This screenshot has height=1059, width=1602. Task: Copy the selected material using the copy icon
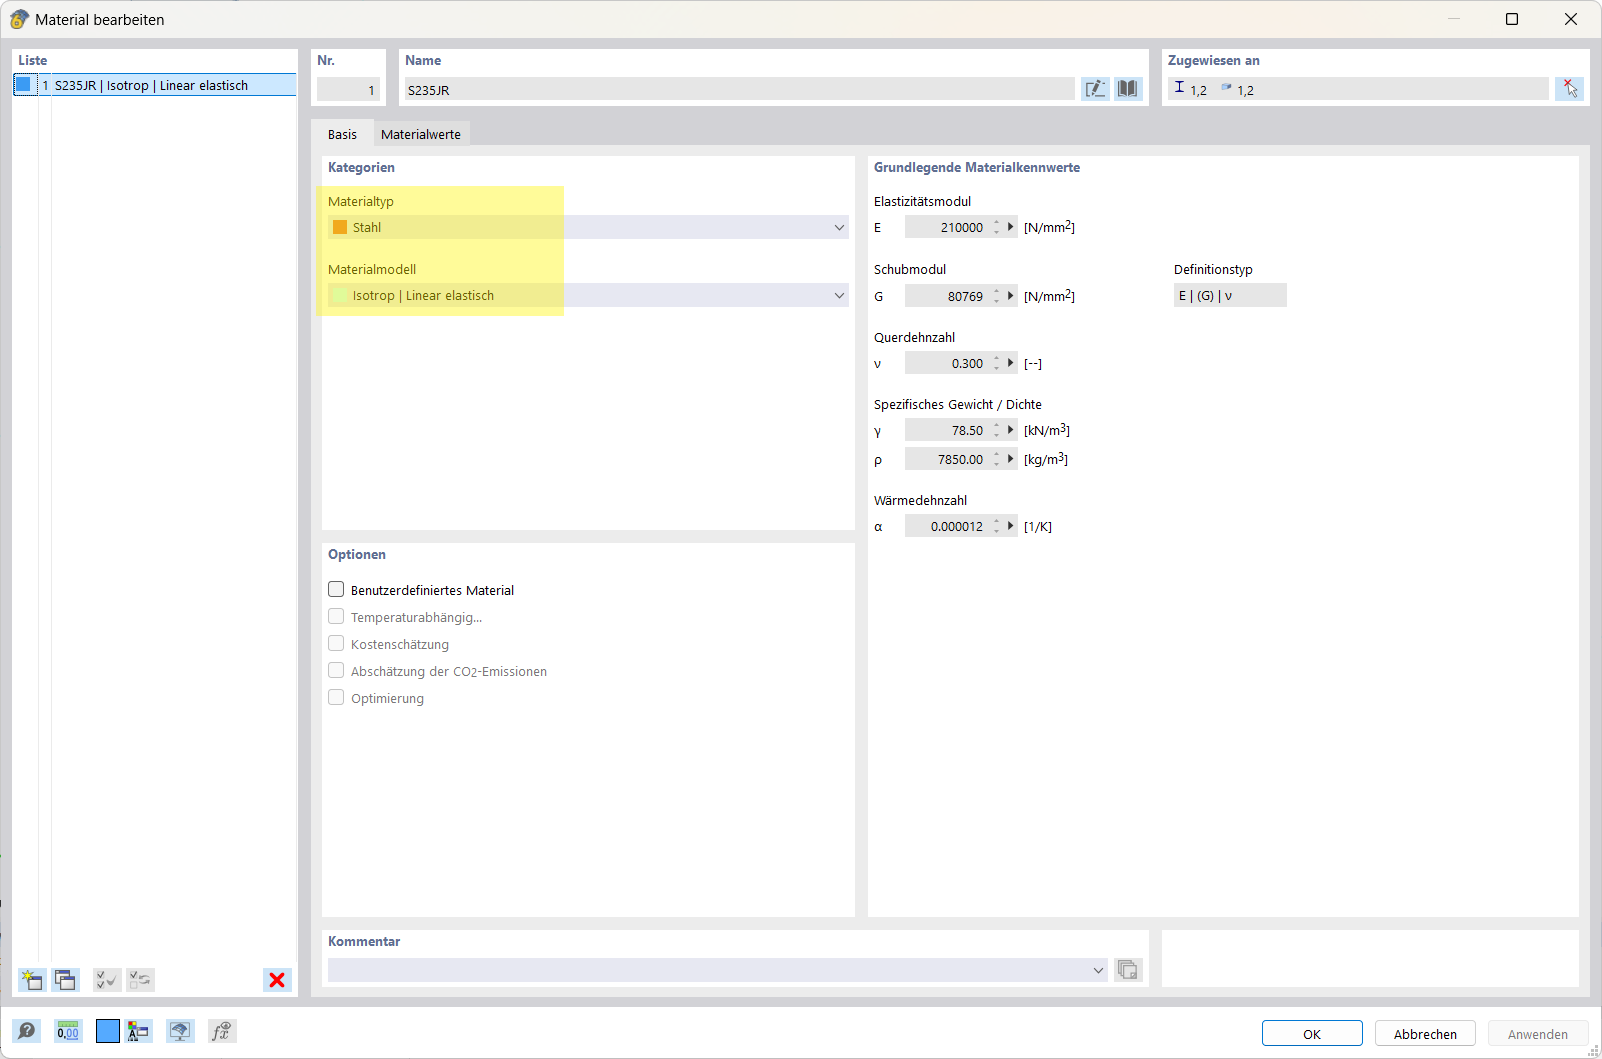point(65,980)
